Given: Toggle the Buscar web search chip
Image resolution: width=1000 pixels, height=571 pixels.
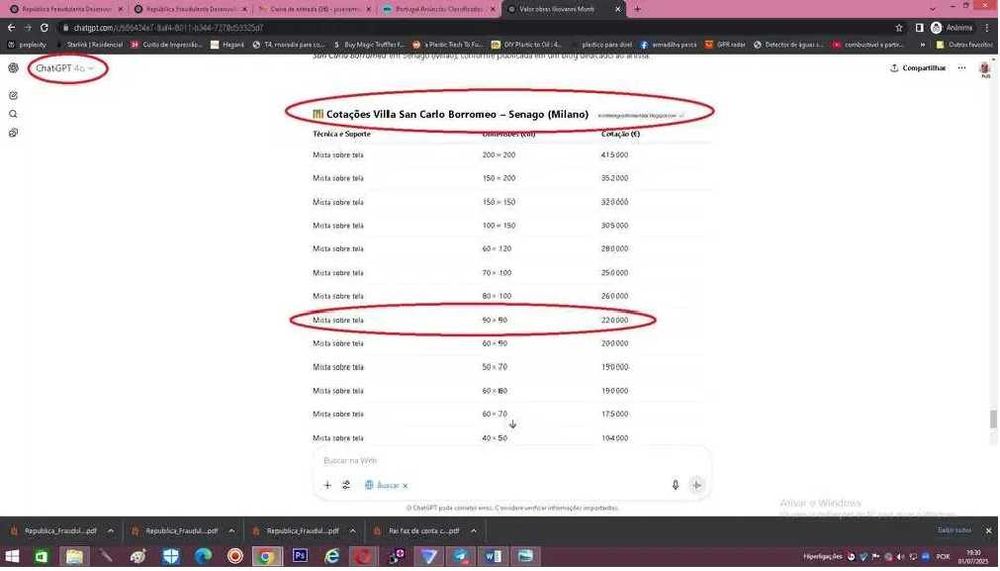Looking at the screenshot, I should pos(383,487).
